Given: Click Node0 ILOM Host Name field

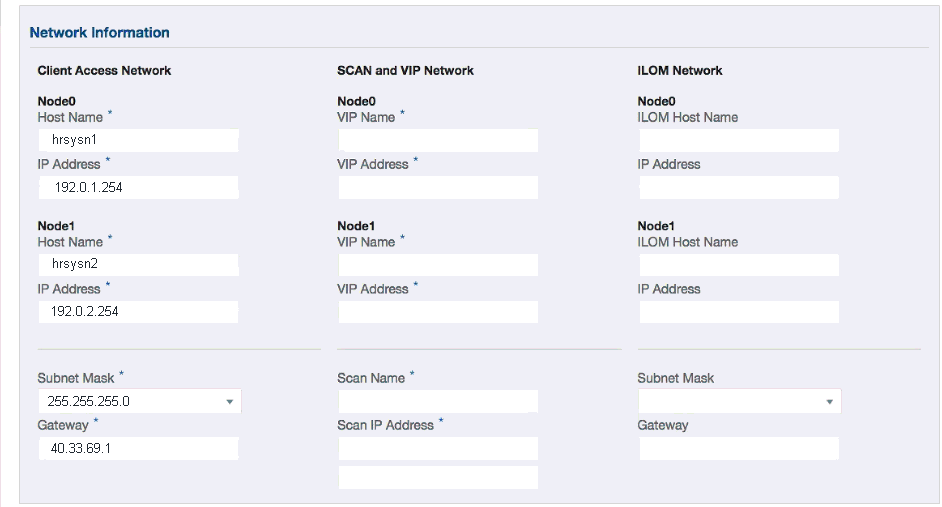Looking at the screenshot, I should point(738,140).
